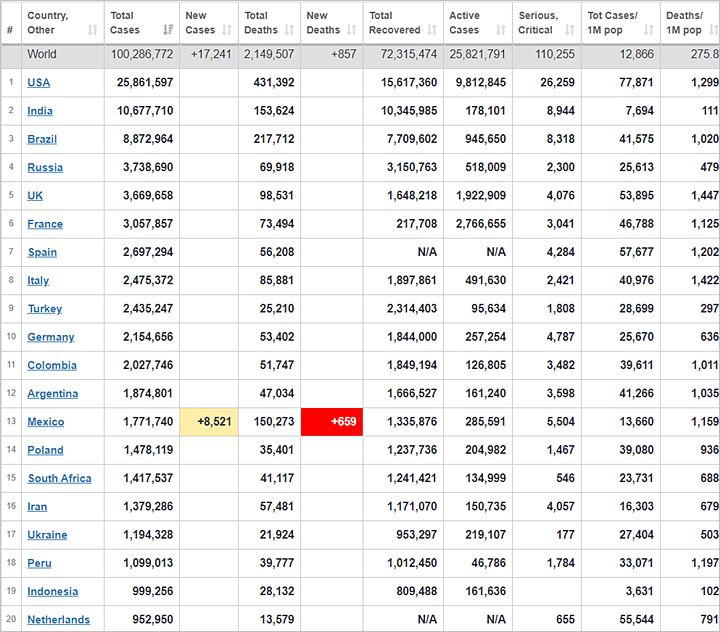Open the Brazil country link

[x=42, y=139]
